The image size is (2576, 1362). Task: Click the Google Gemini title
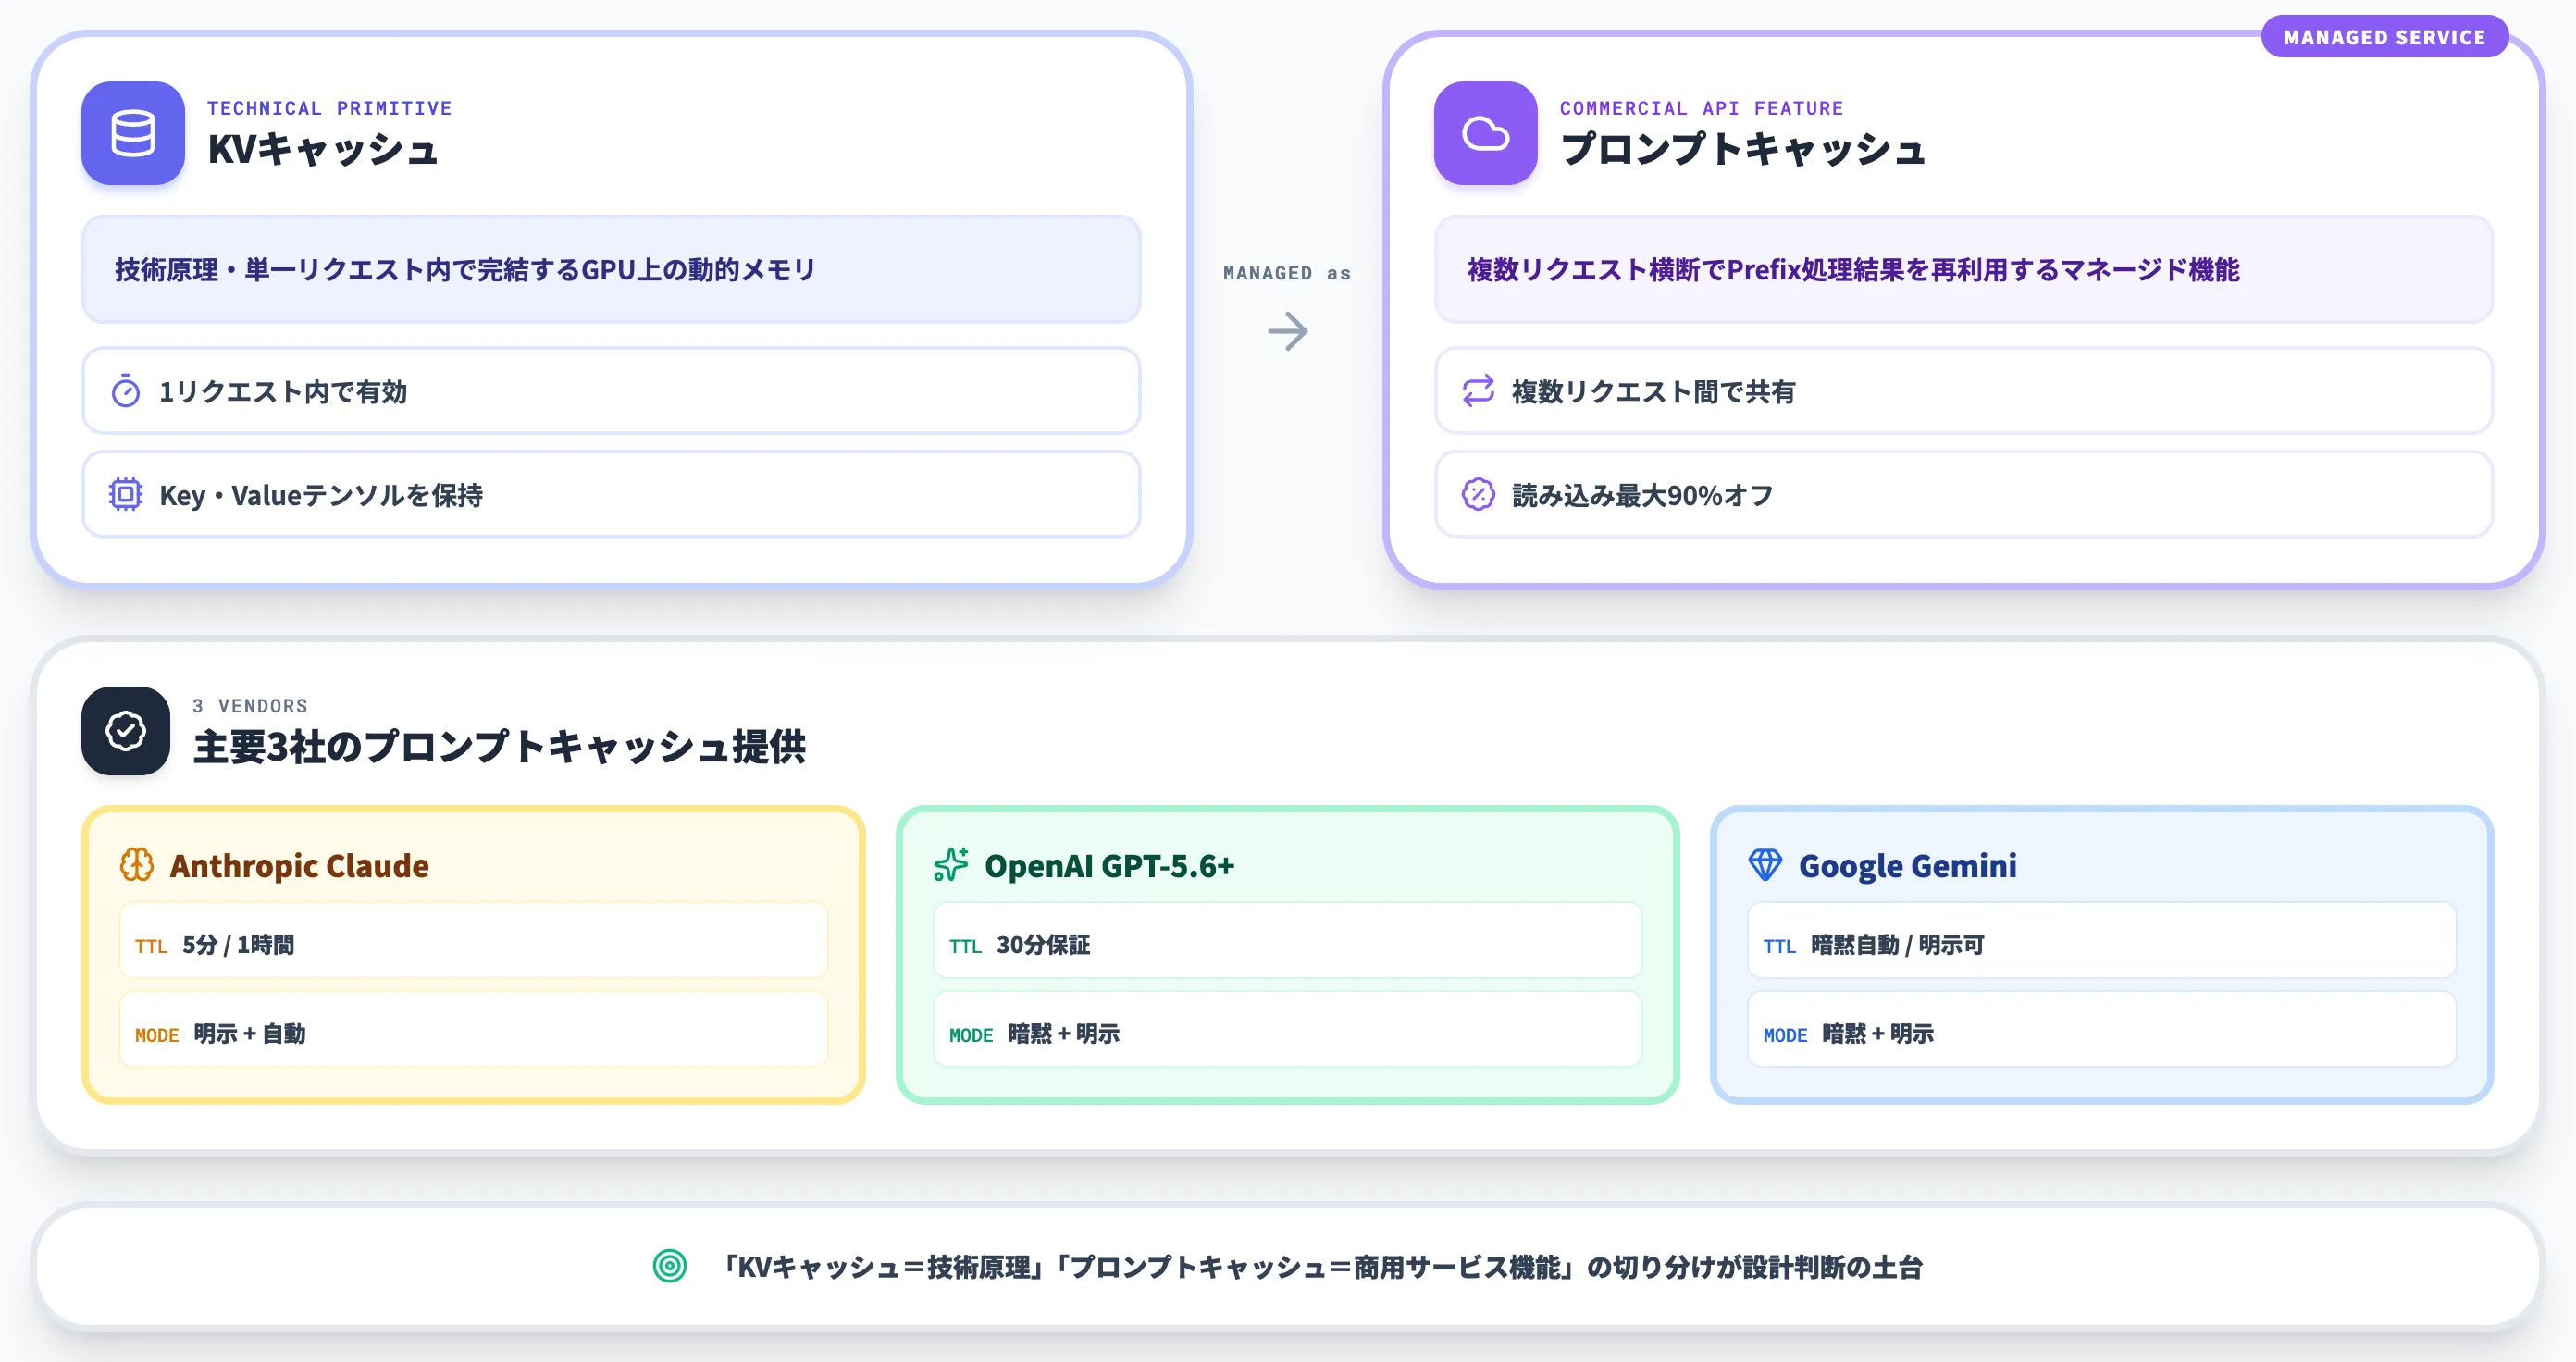point(1907,865)
